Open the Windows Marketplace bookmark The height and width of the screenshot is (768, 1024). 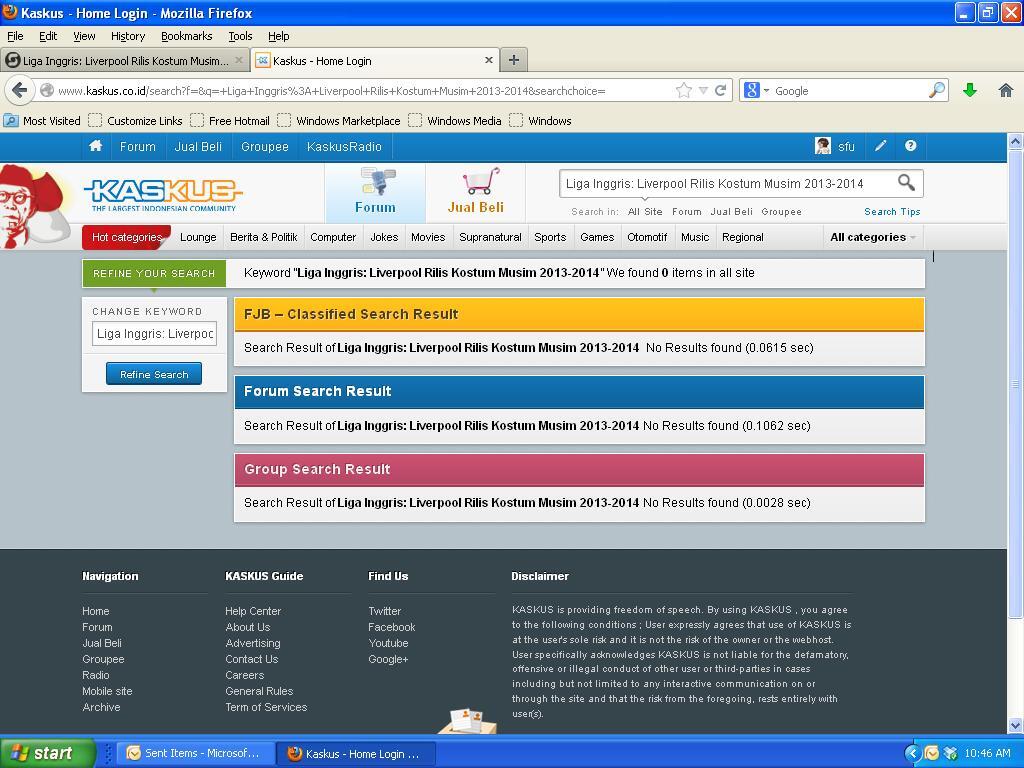(x=339, y=121)
